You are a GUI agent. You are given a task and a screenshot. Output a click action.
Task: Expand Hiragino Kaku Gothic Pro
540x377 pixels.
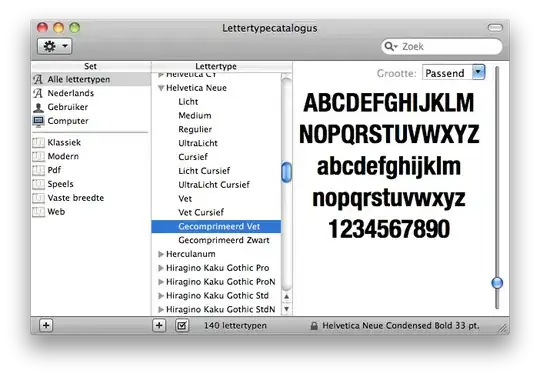[160, 268]
